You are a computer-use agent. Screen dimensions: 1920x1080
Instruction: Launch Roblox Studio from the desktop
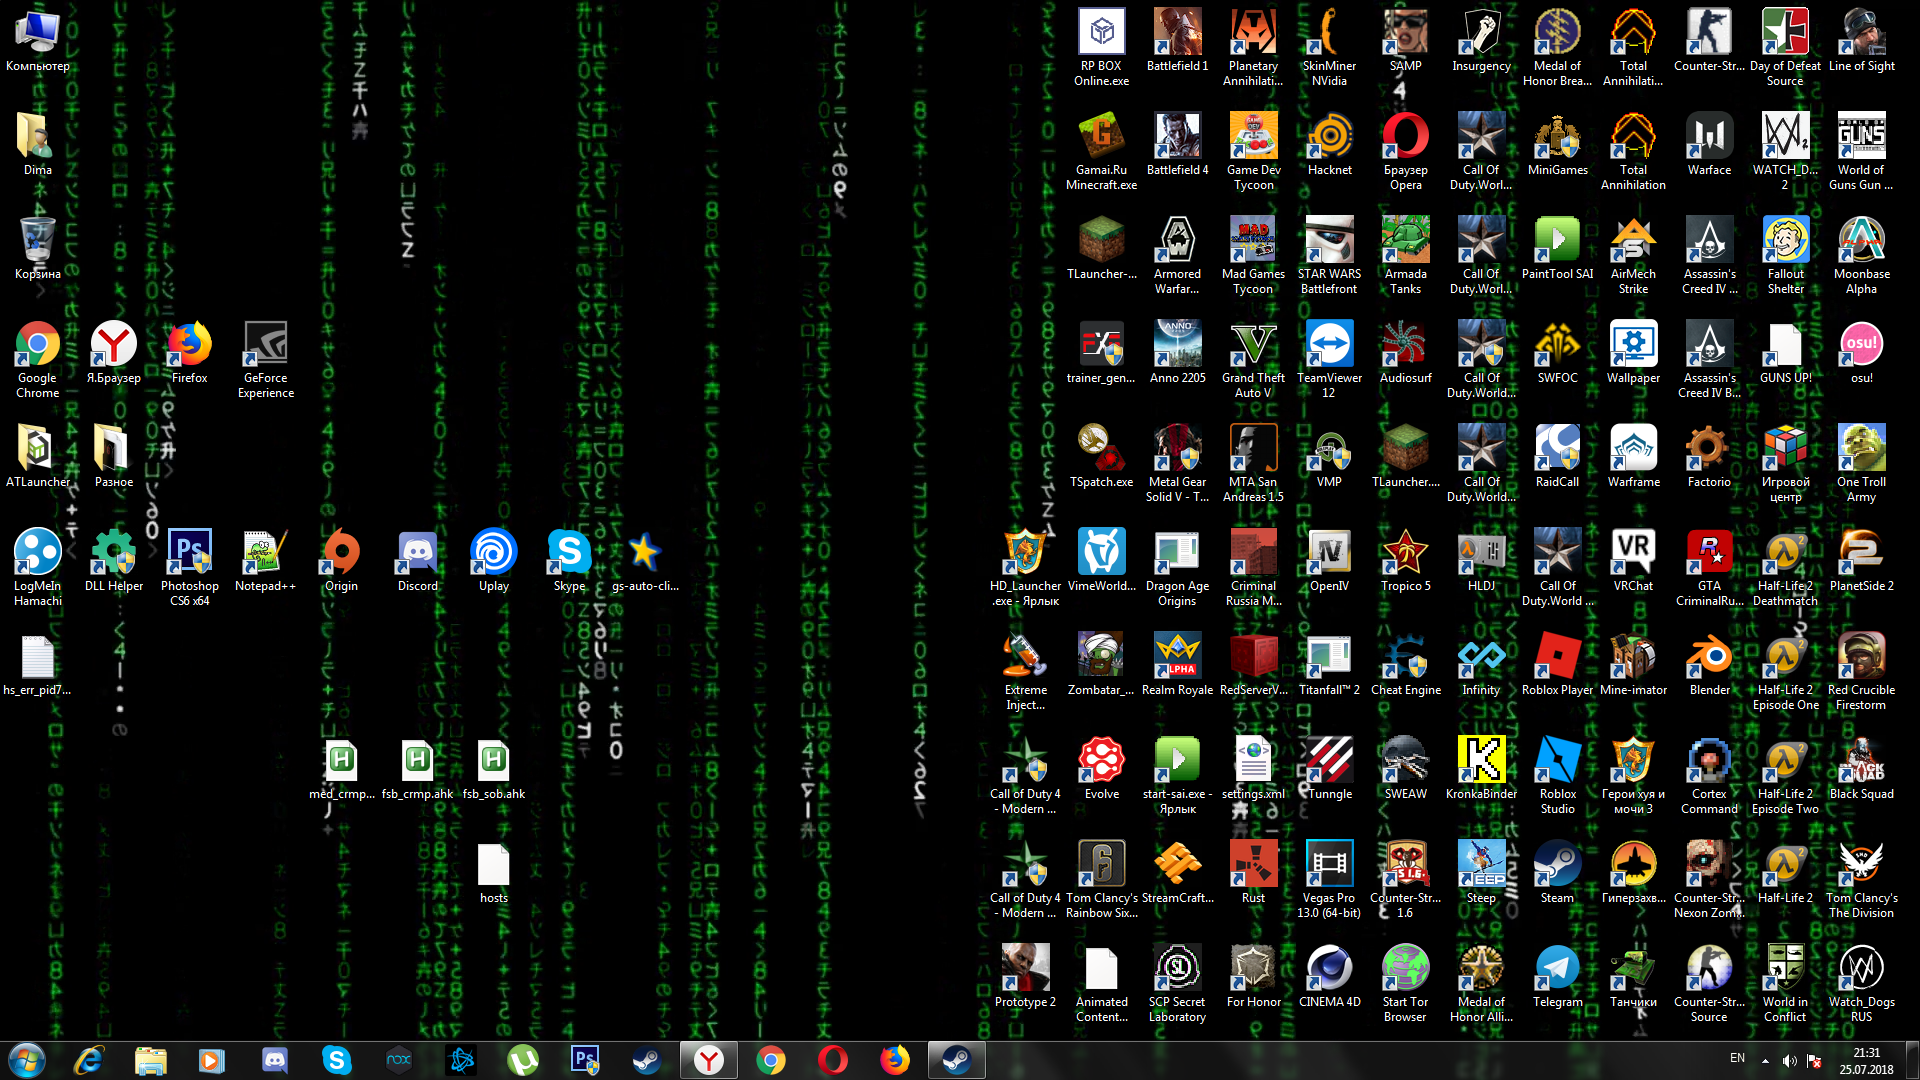pos(1558,775)
